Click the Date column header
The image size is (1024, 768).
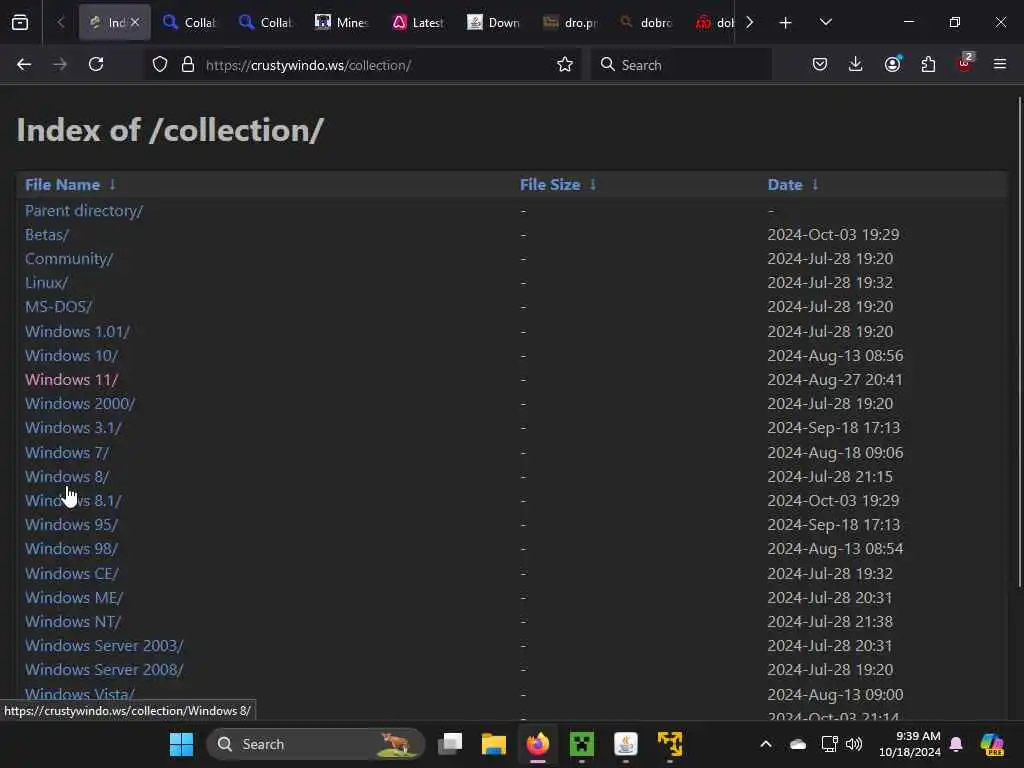[785, 185]
